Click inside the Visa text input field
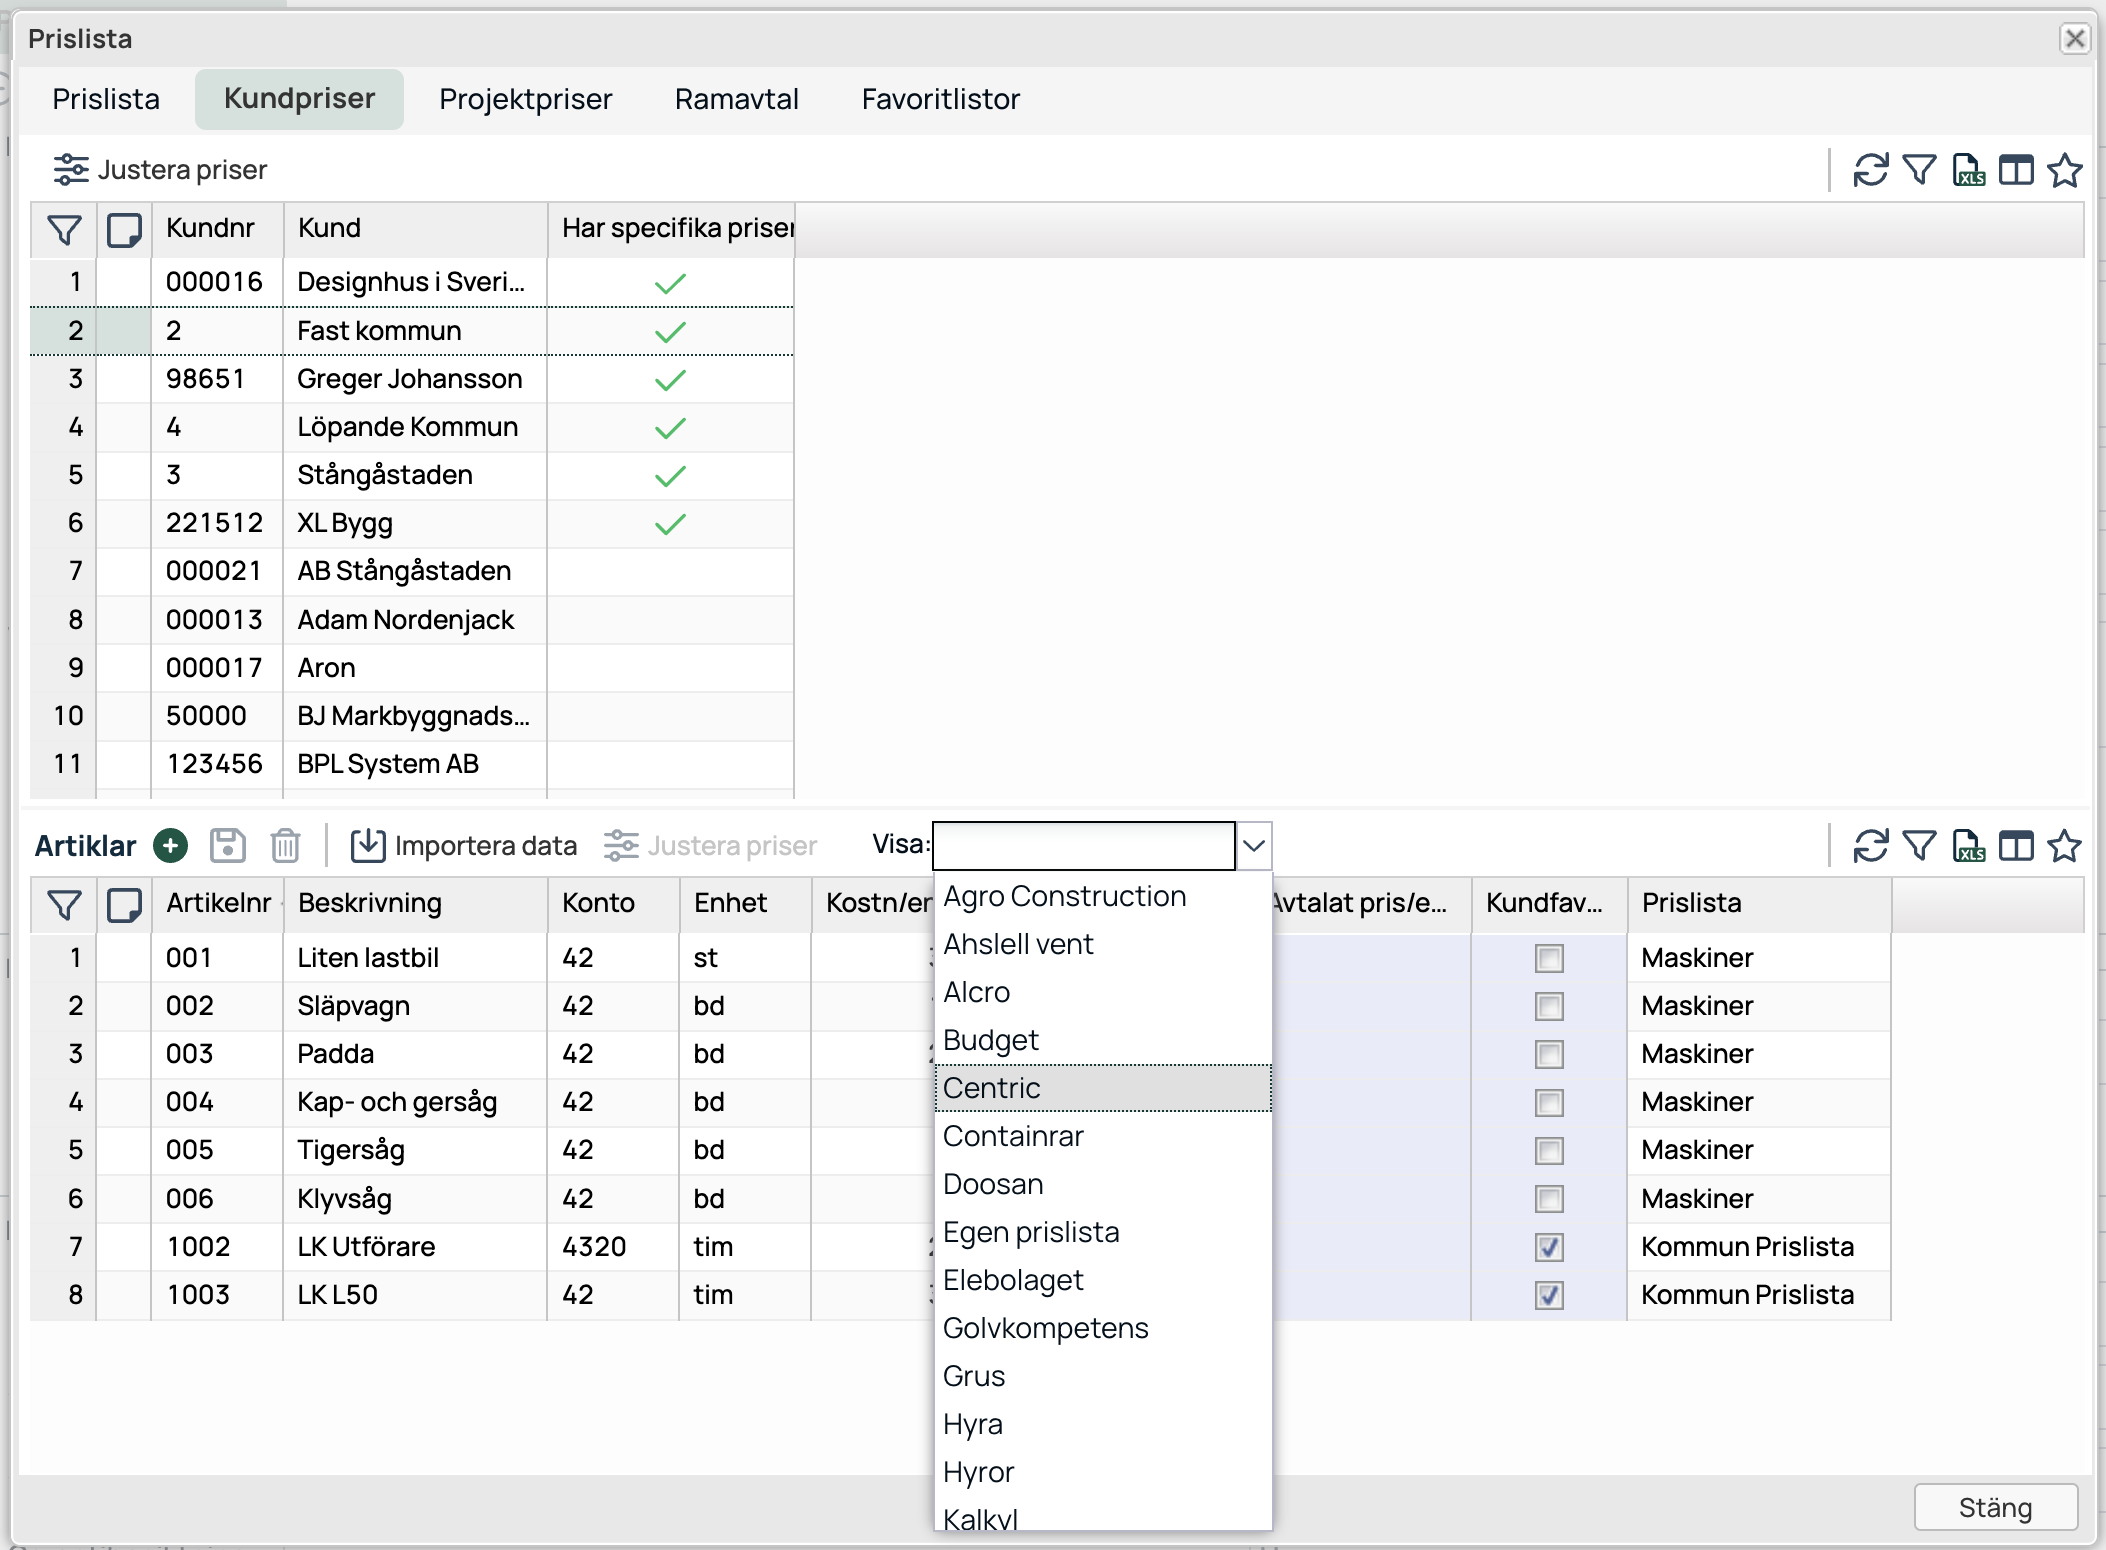Screen dimensions: 2106x1550 1083,846
